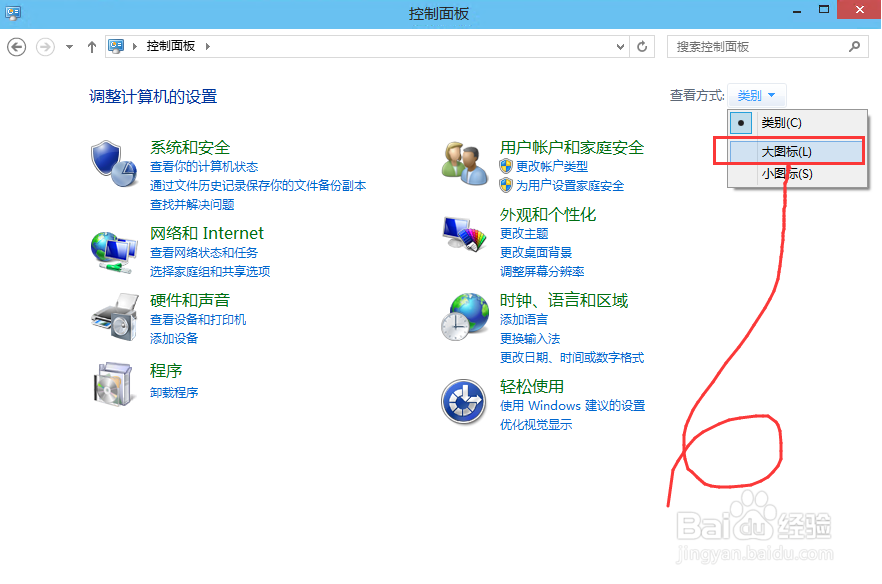Click inside the 搜索控制面板 search box
Screen dimensions: 882x584
(755, 46)
